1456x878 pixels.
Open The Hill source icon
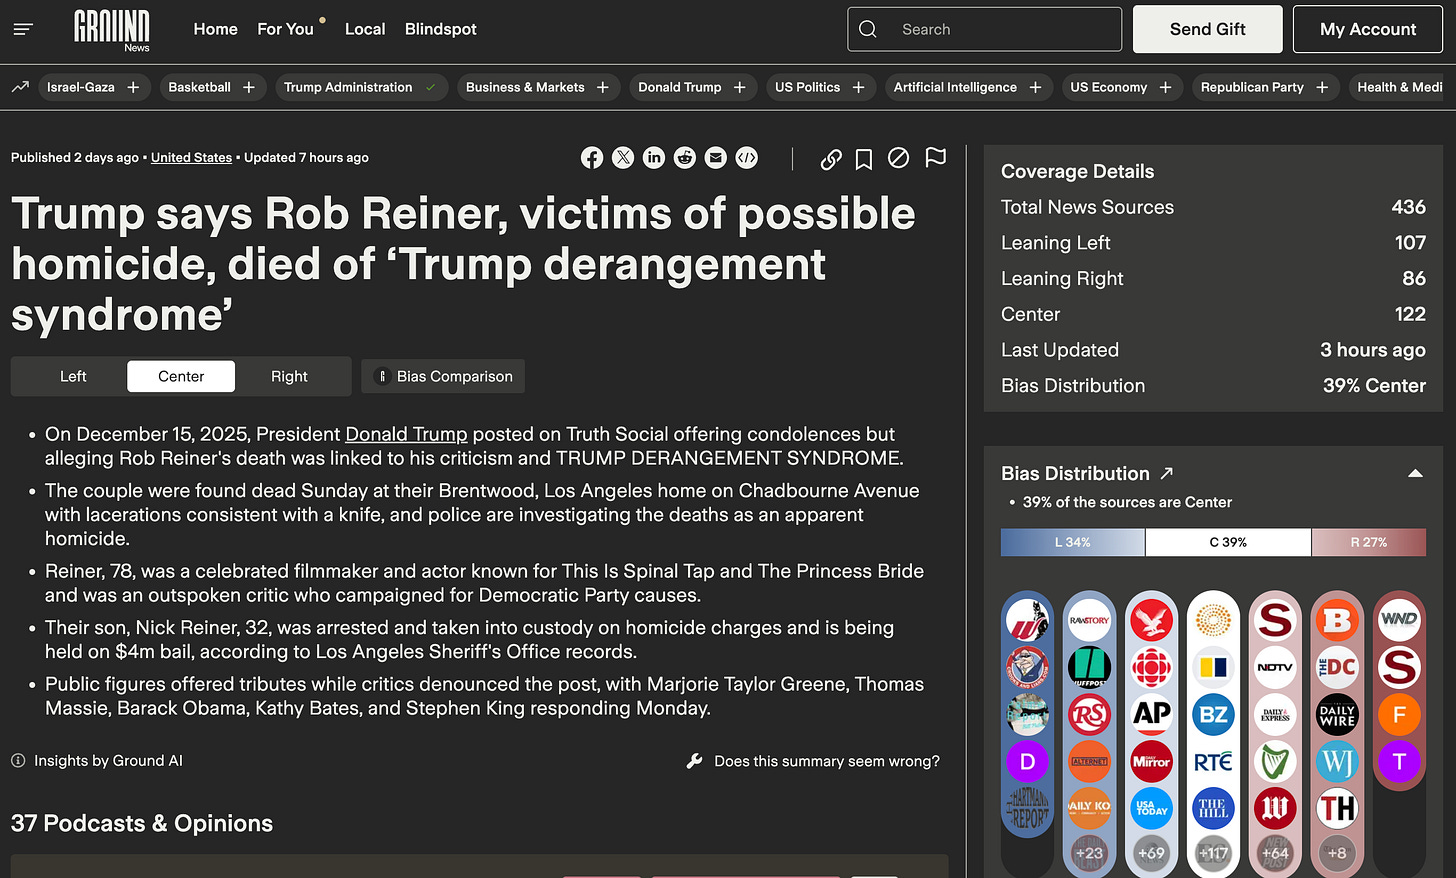1213,808
